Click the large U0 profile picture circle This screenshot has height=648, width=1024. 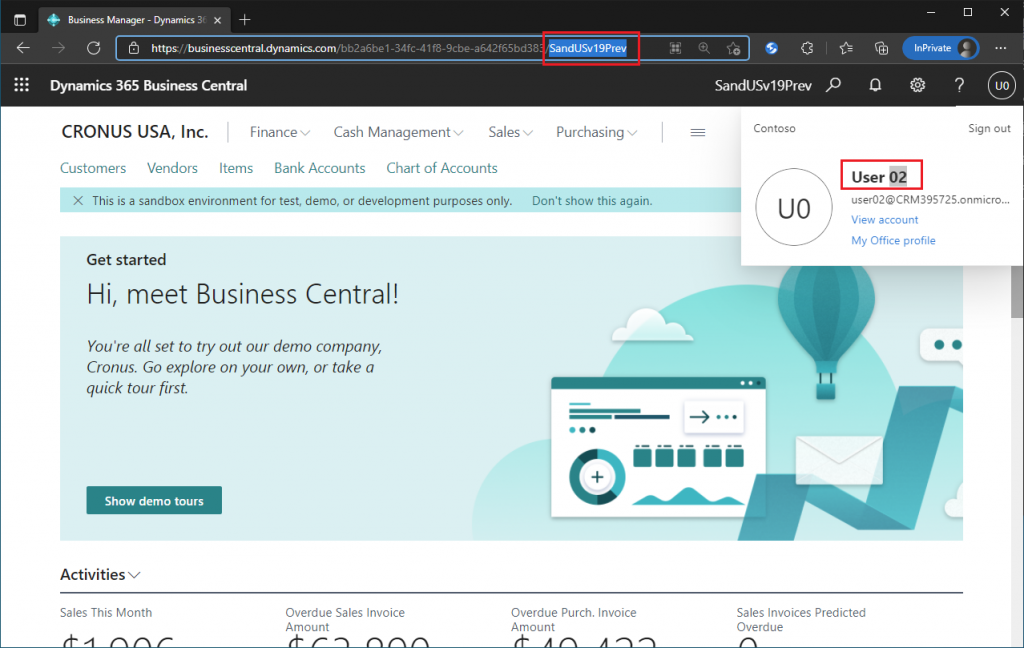coord(794,207)
